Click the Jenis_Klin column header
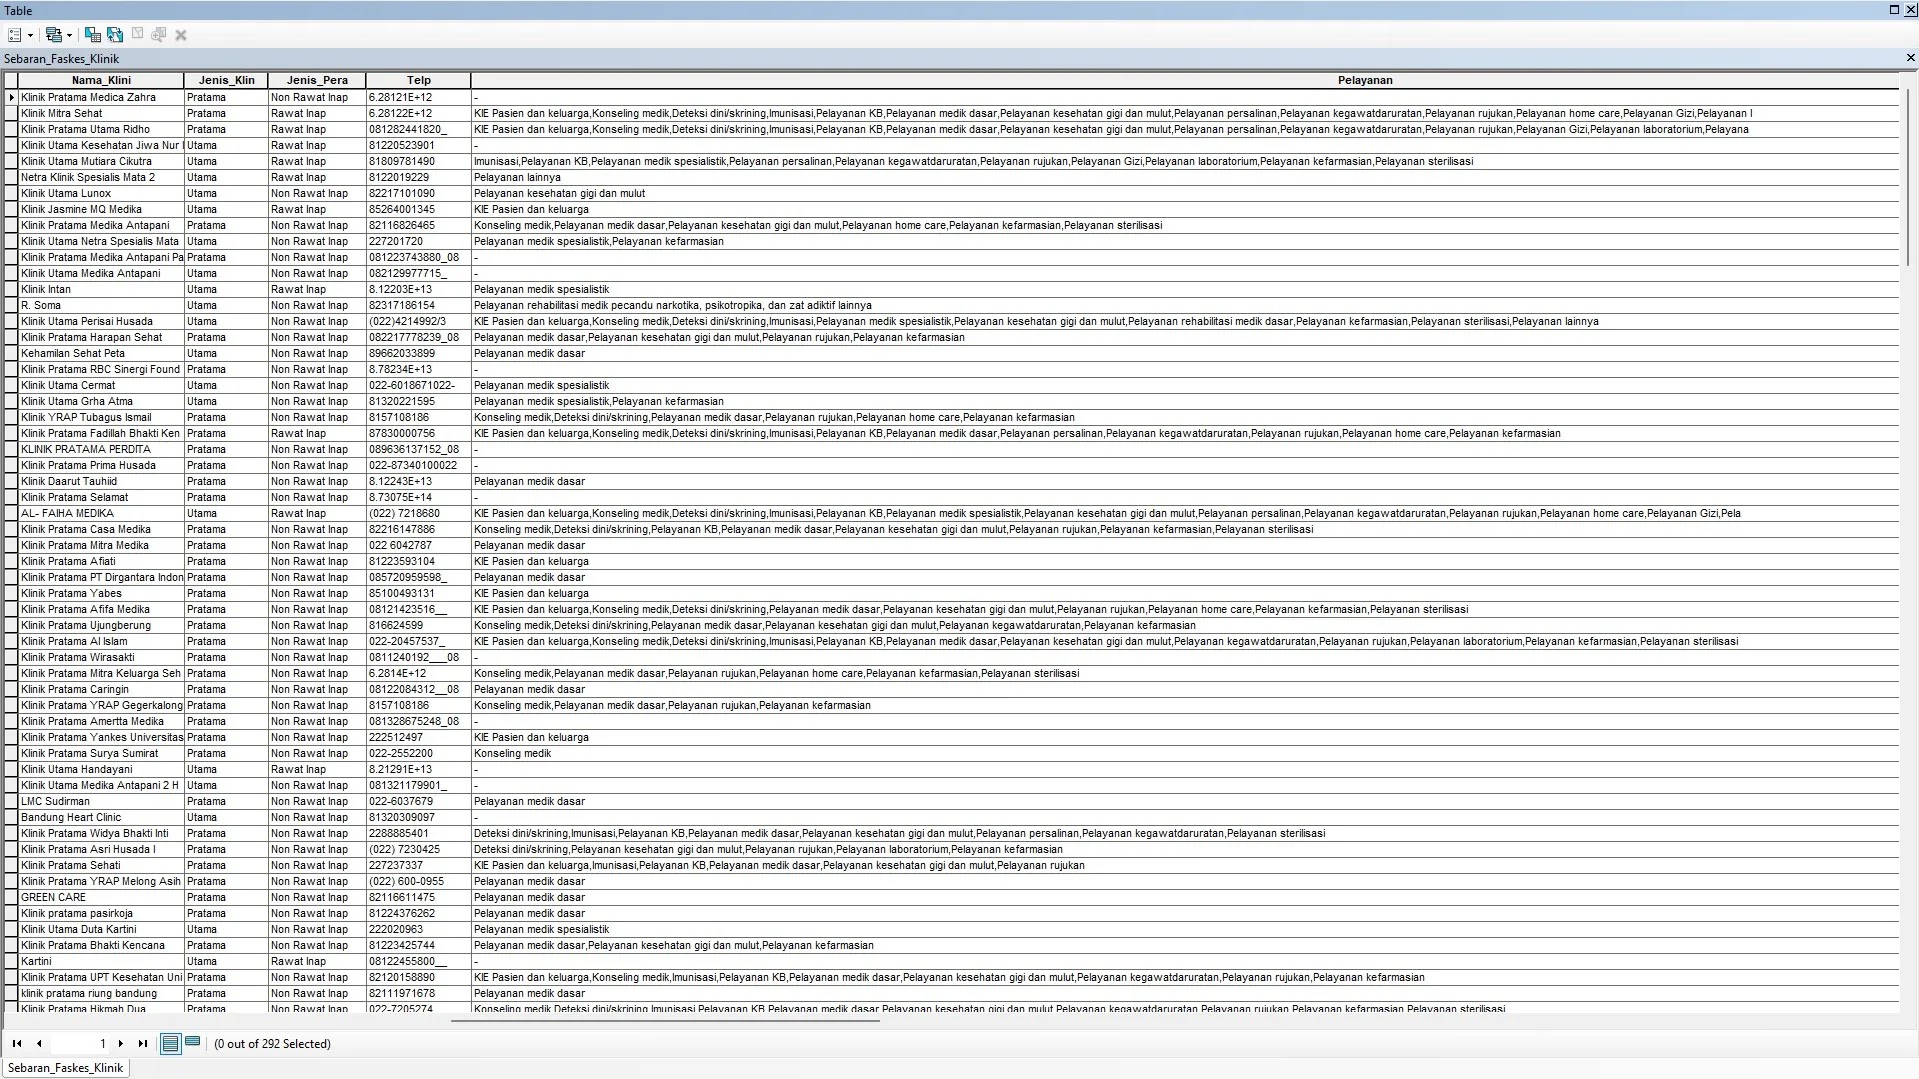 pos(226,80)
